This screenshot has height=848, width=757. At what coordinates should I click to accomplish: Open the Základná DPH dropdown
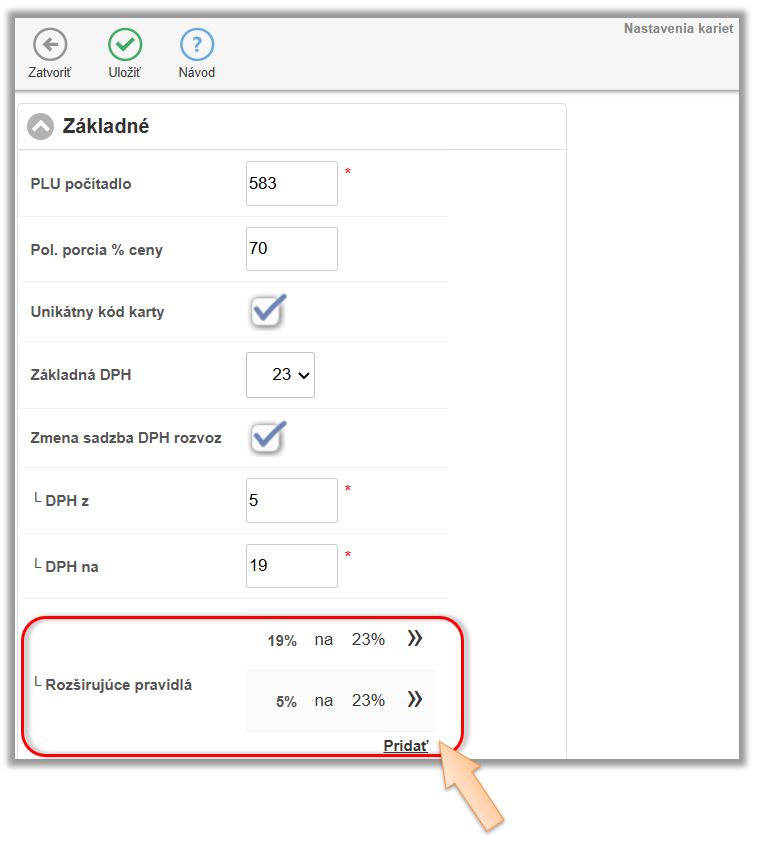[280, 374]
